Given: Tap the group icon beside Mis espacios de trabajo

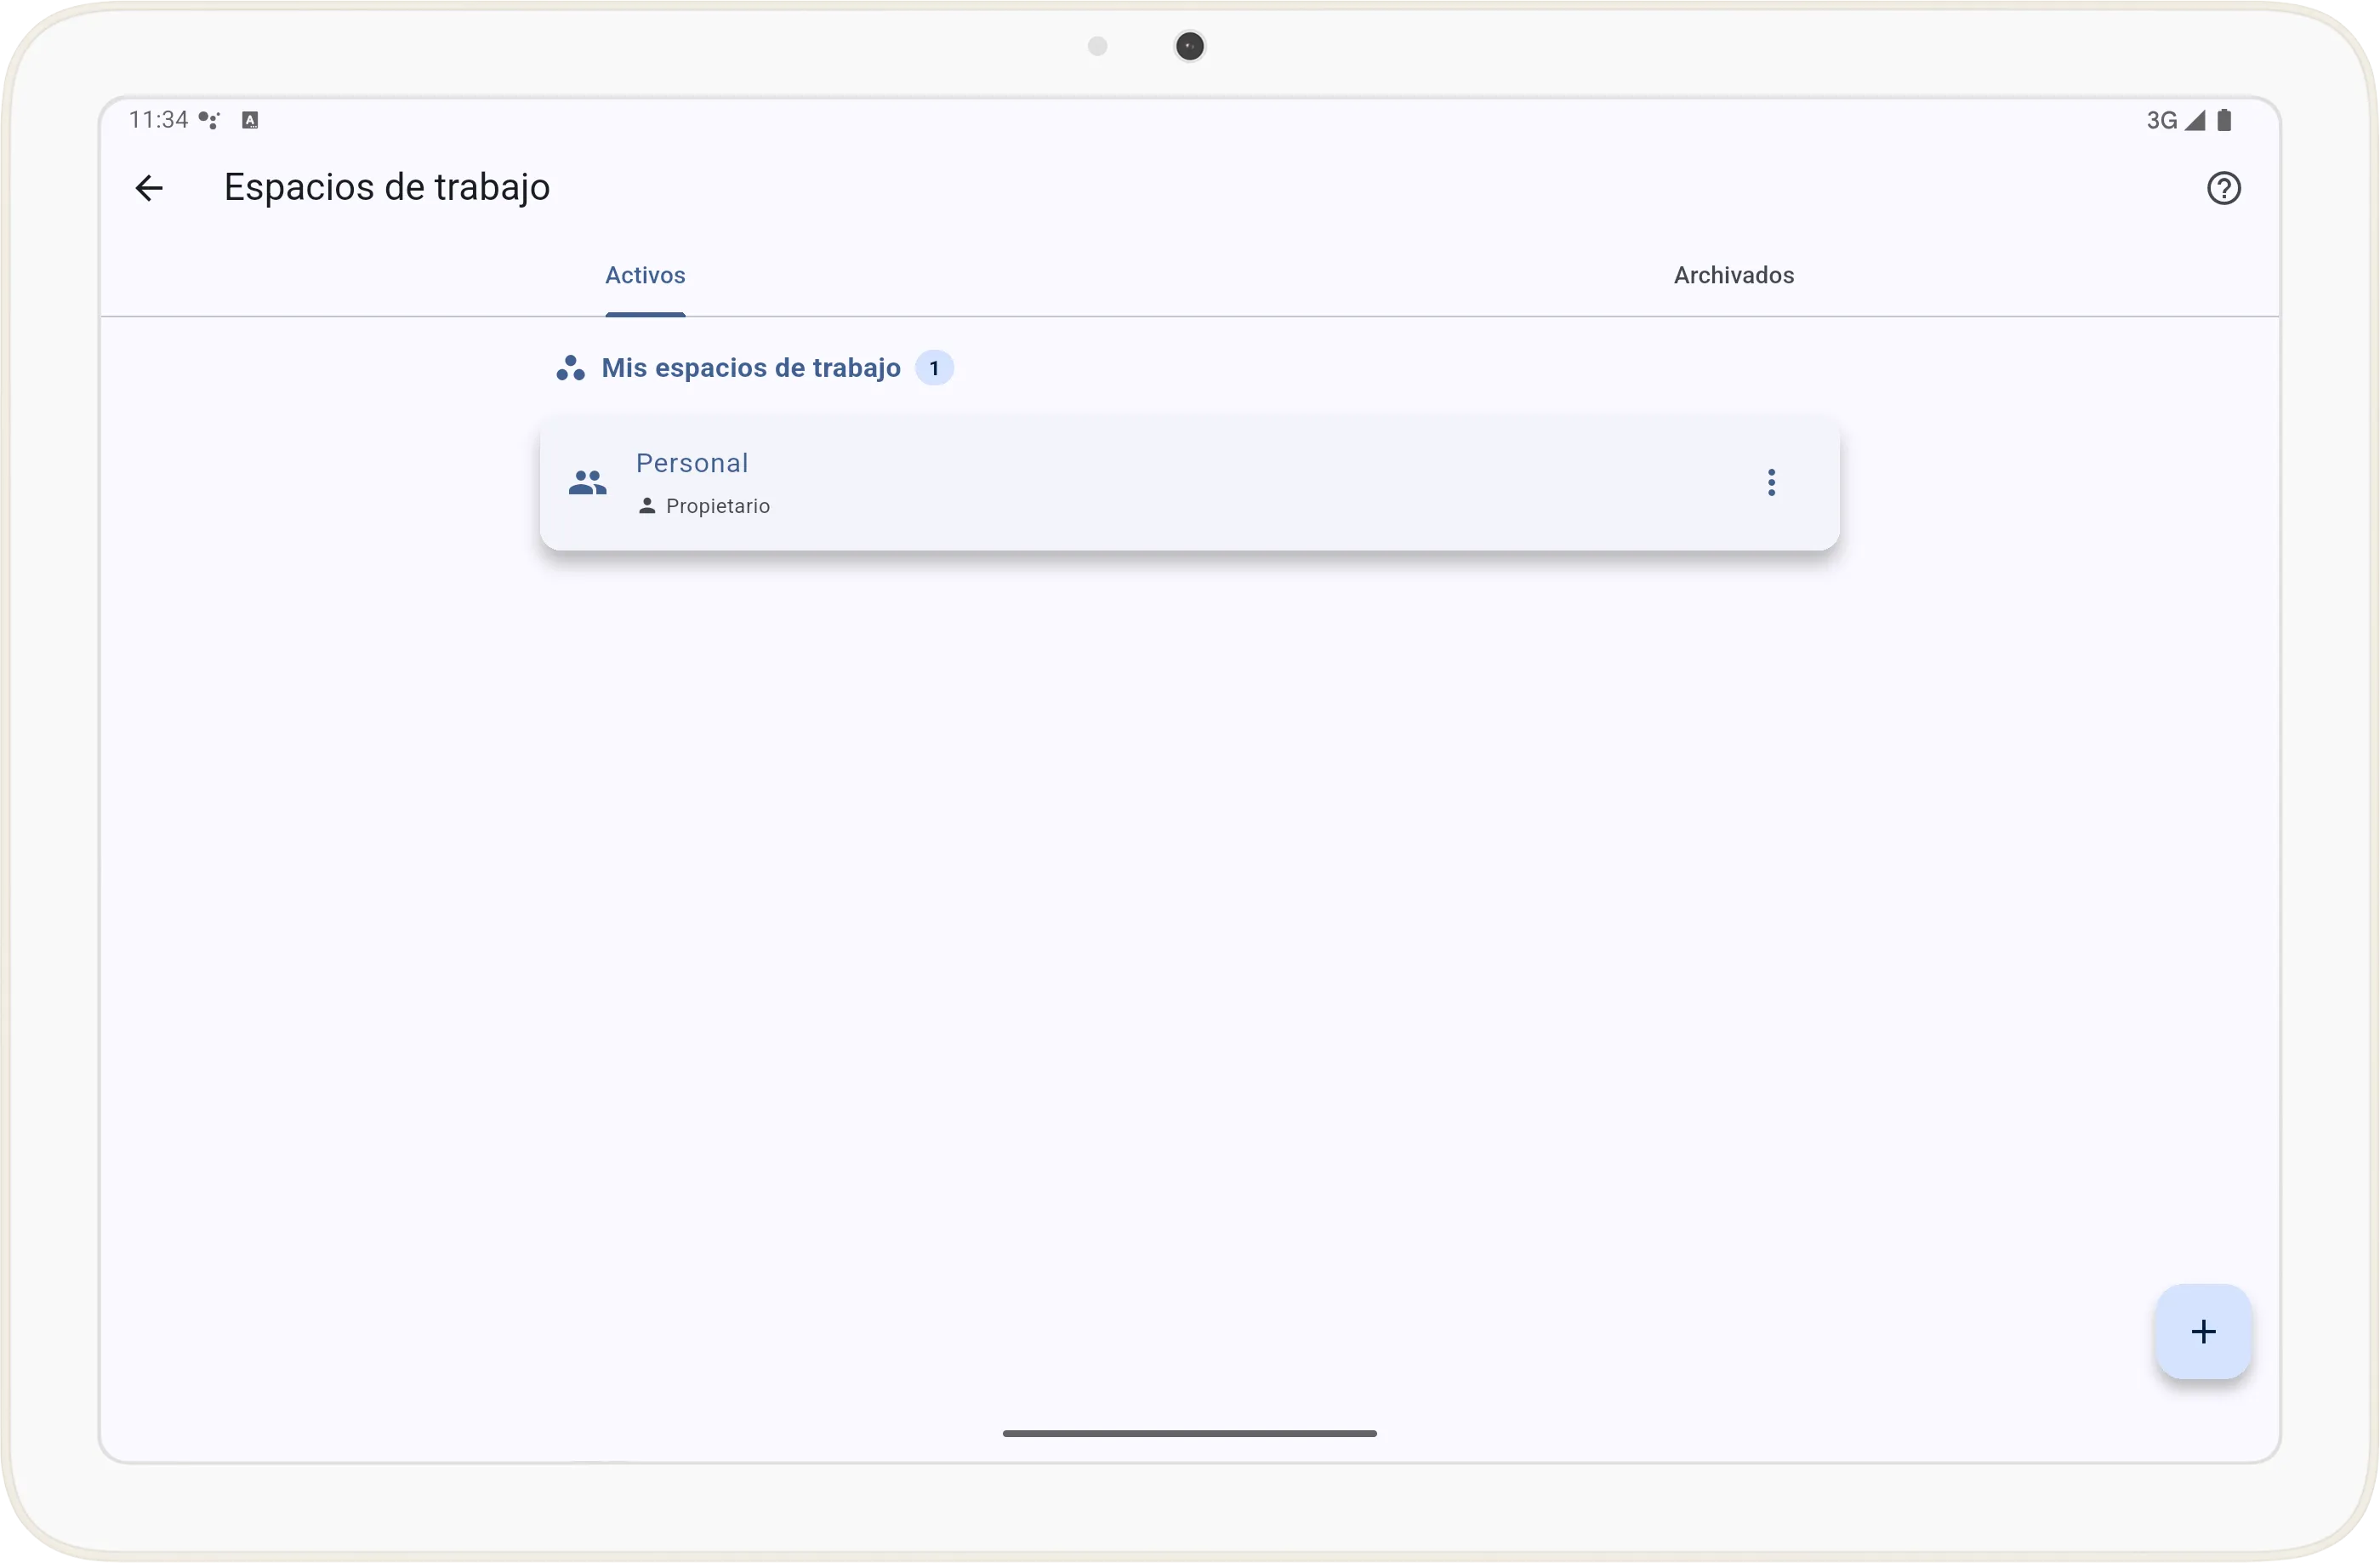Looking at the screenshot, I should (x=569, y=368).
